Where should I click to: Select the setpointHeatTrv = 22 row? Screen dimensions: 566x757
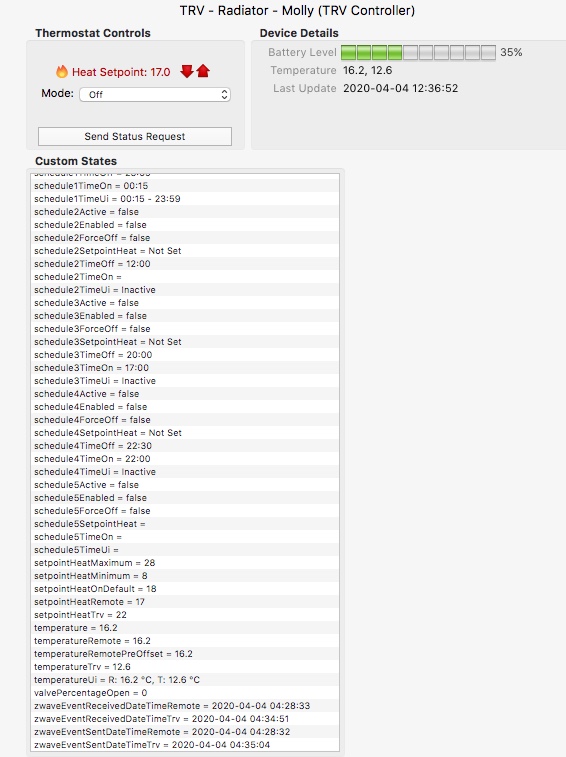(185, 615)
